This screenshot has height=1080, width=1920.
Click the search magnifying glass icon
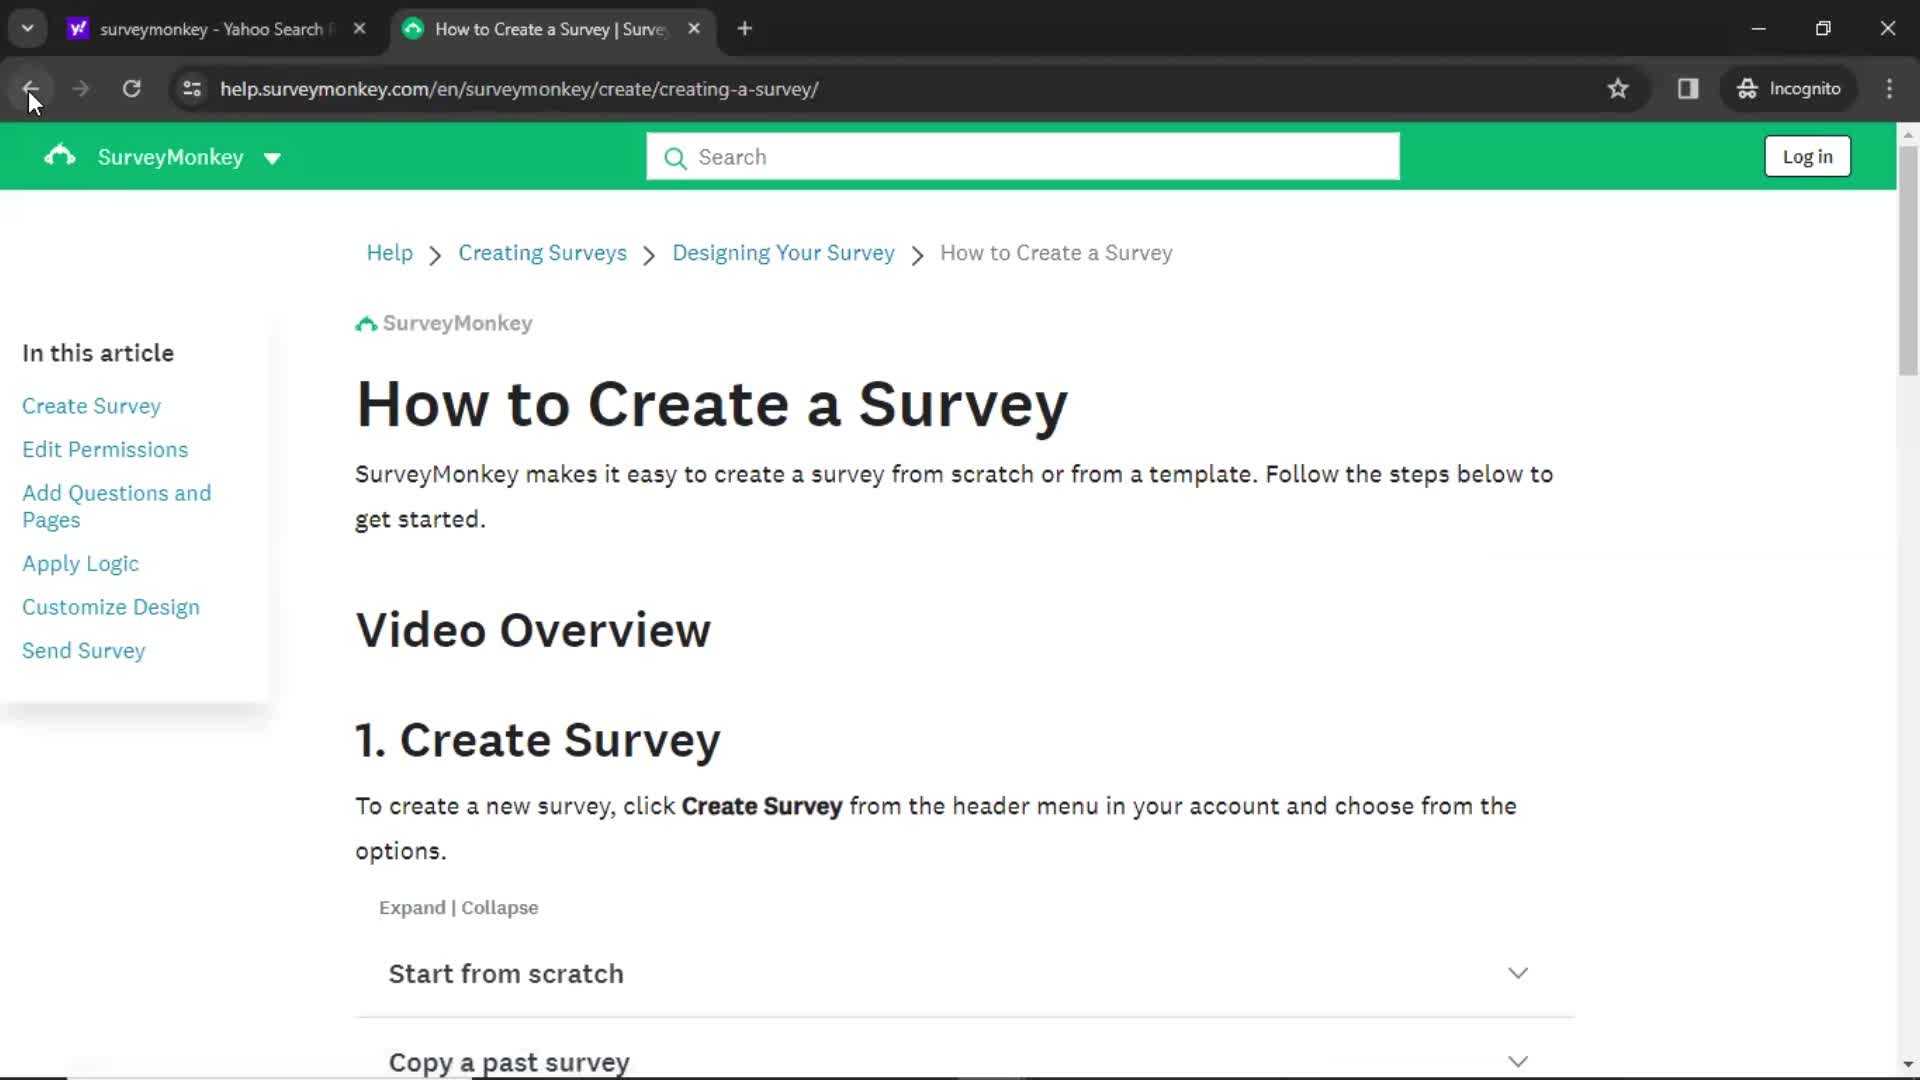(x=675, y=157)
